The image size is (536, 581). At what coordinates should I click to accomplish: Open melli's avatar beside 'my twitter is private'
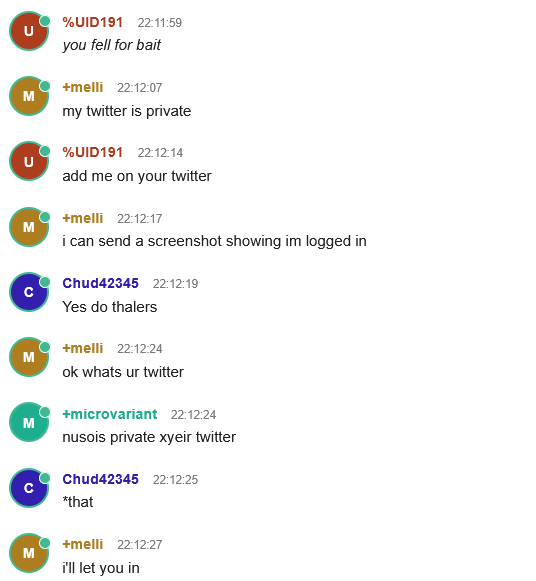coord(29,96)
